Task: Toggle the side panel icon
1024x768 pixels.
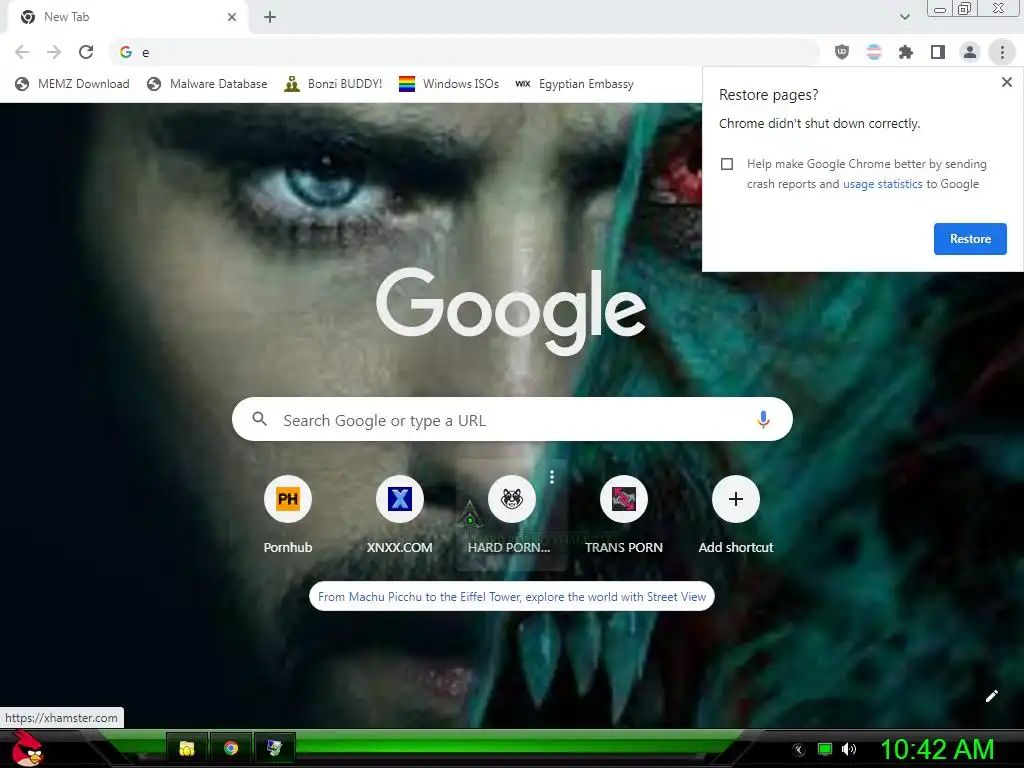Action: (938, 52)
